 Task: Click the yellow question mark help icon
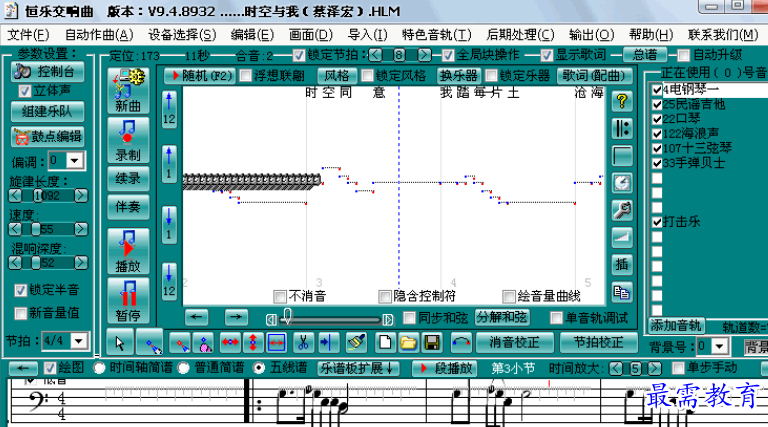click(622, 101)
